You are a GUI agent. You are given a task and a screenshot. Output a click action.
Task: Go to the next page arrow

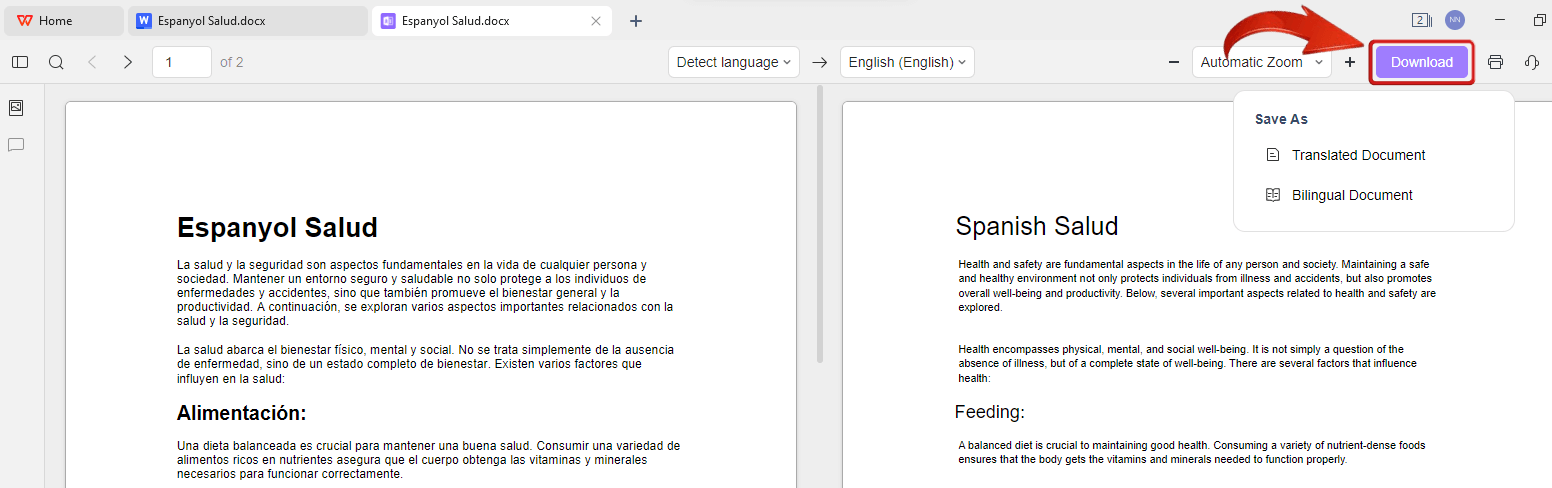click(x=127, y=62)
